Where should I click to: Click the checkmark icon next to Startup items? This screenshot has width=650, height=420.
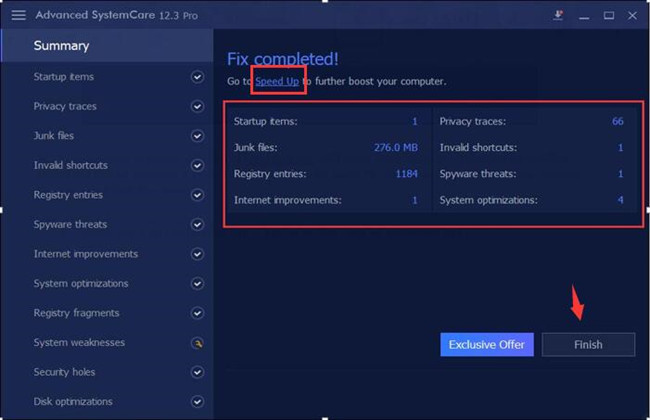click(197, 77)
